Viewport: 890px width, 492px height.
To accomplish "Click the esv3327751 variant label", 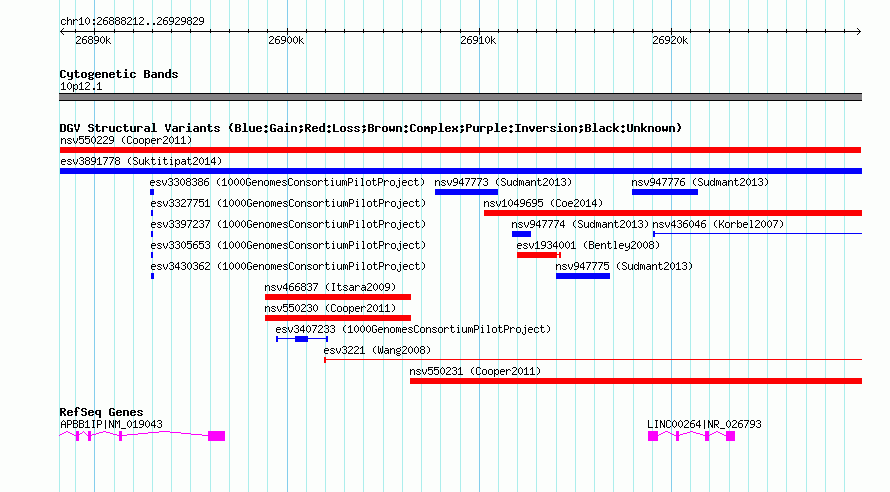I will pyautogui.click(x=288, y=203).
